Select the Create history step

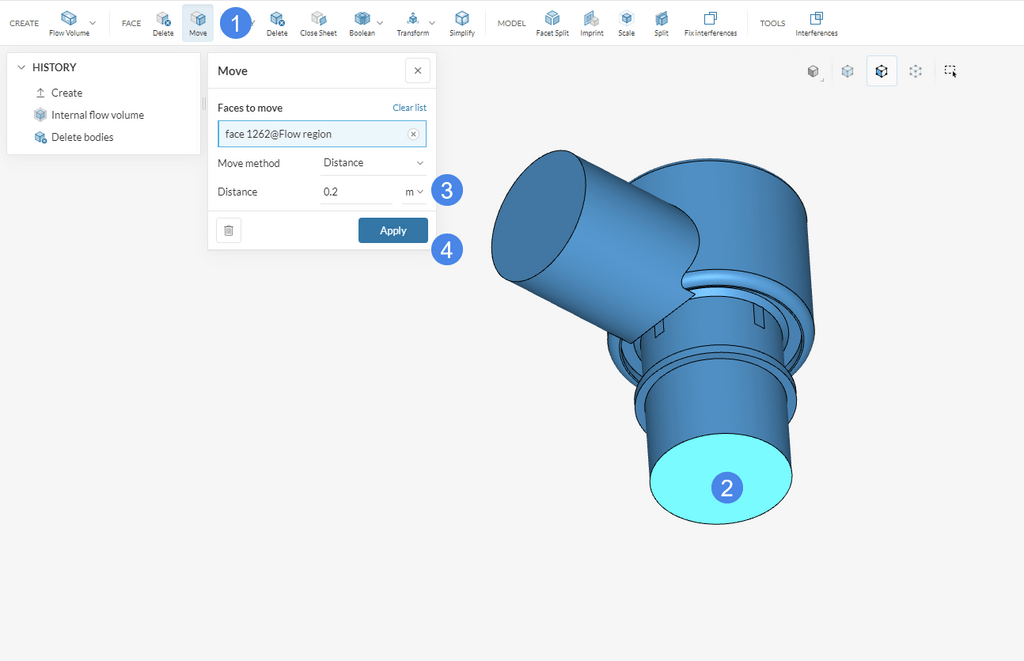tap(67, 93)
